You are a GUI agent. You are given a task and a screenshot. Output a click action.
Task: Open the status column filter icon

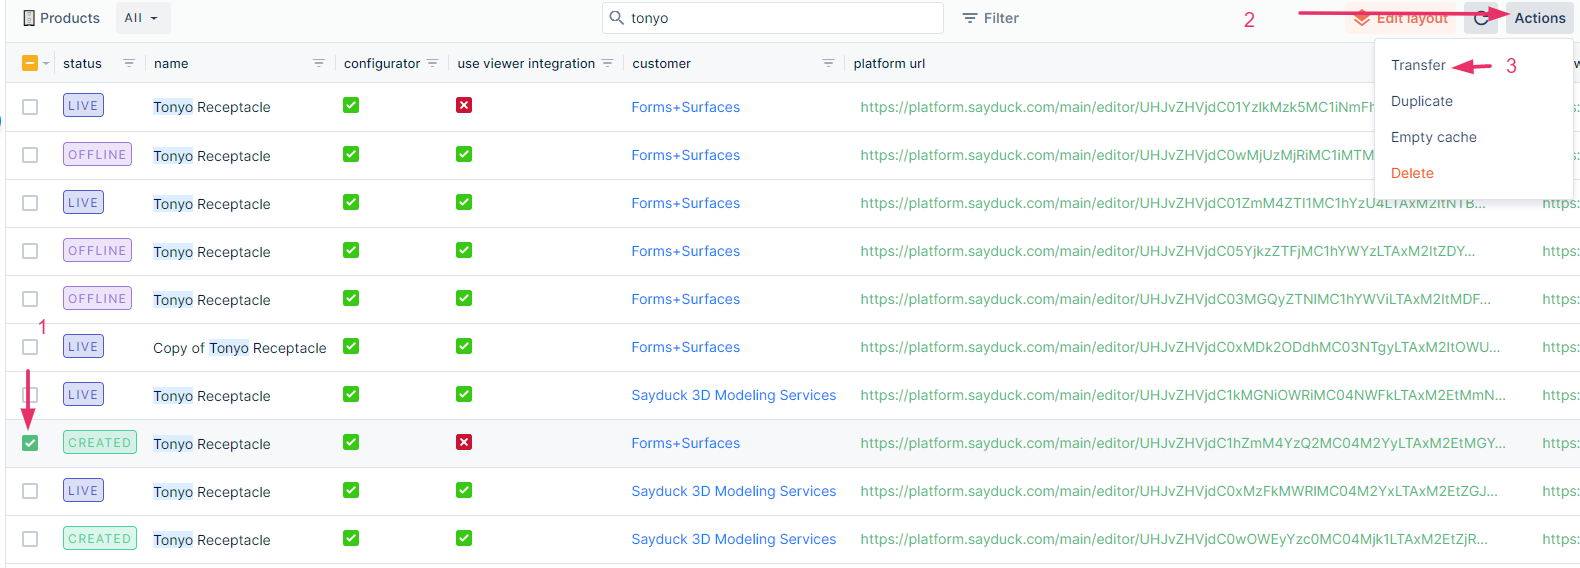129,63
